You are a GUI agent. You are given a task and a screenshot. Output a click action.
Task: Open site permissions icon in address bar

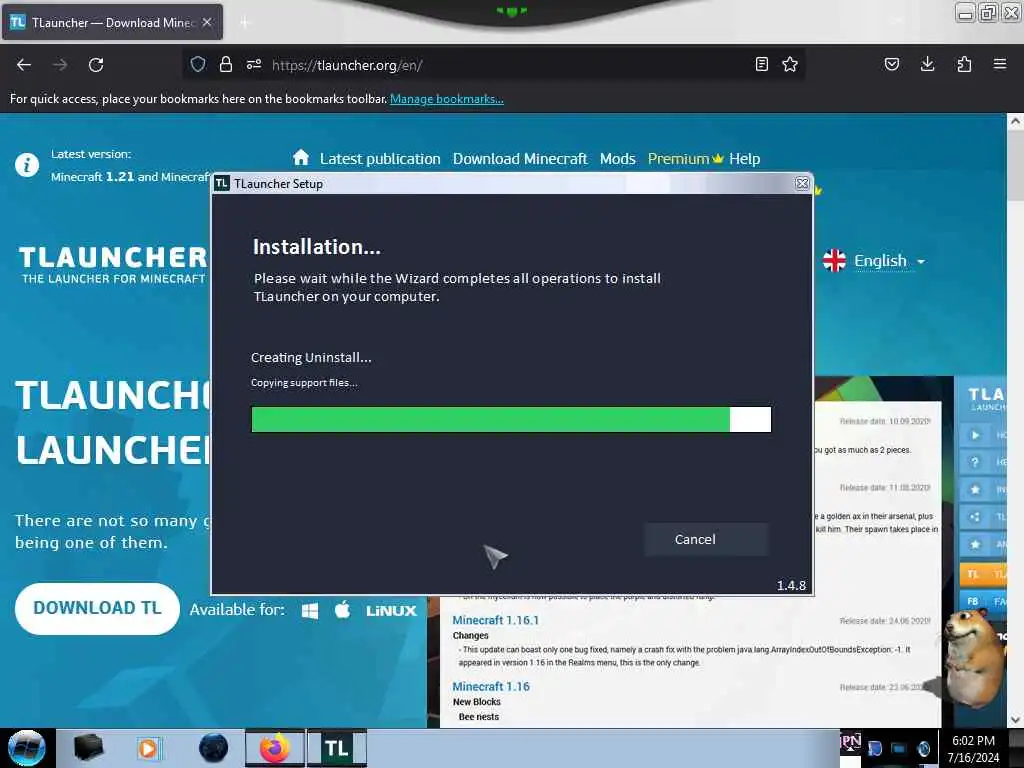coord(253,64)
